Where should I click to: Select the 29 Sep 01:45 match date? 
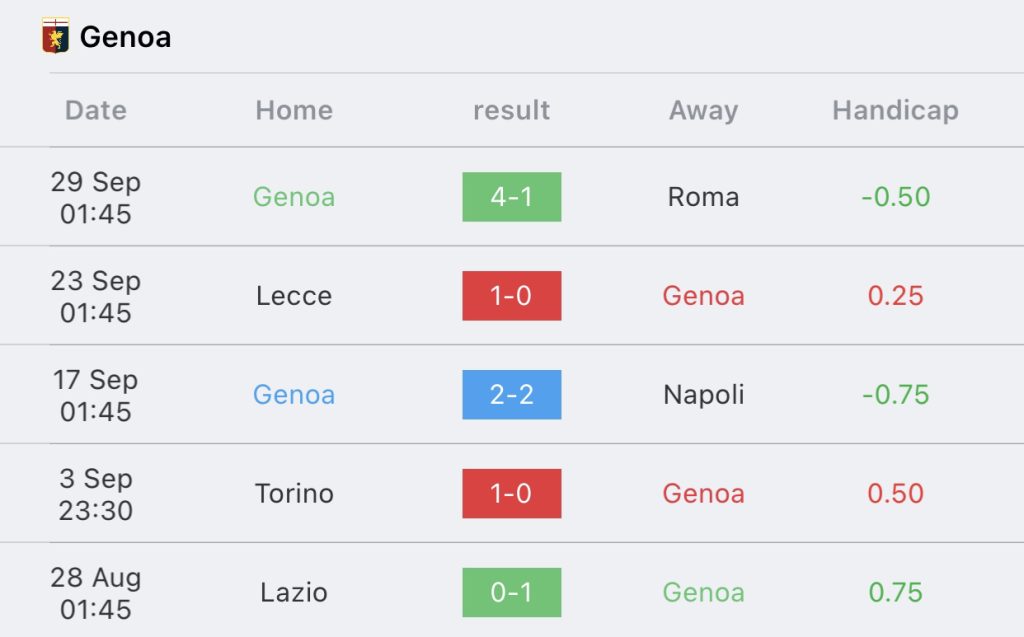95,197
